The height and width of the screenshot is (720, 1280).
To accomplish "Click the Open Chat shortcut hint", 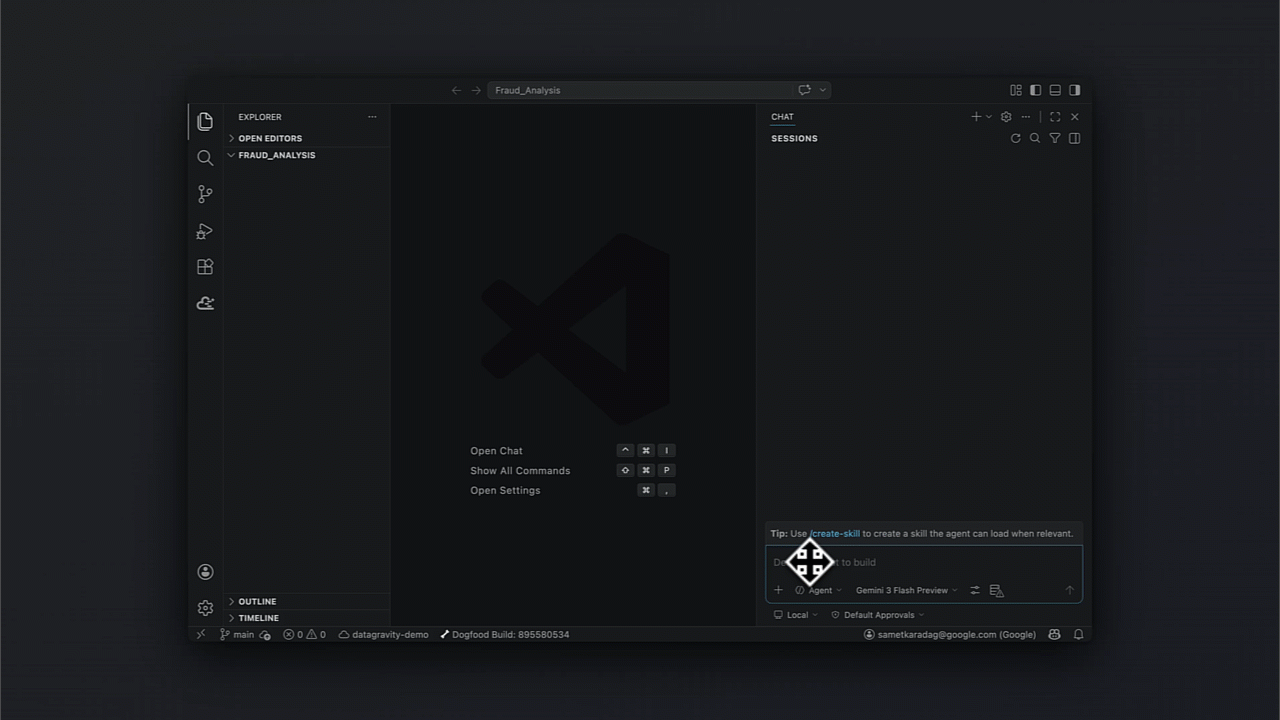I will [496, 451].
